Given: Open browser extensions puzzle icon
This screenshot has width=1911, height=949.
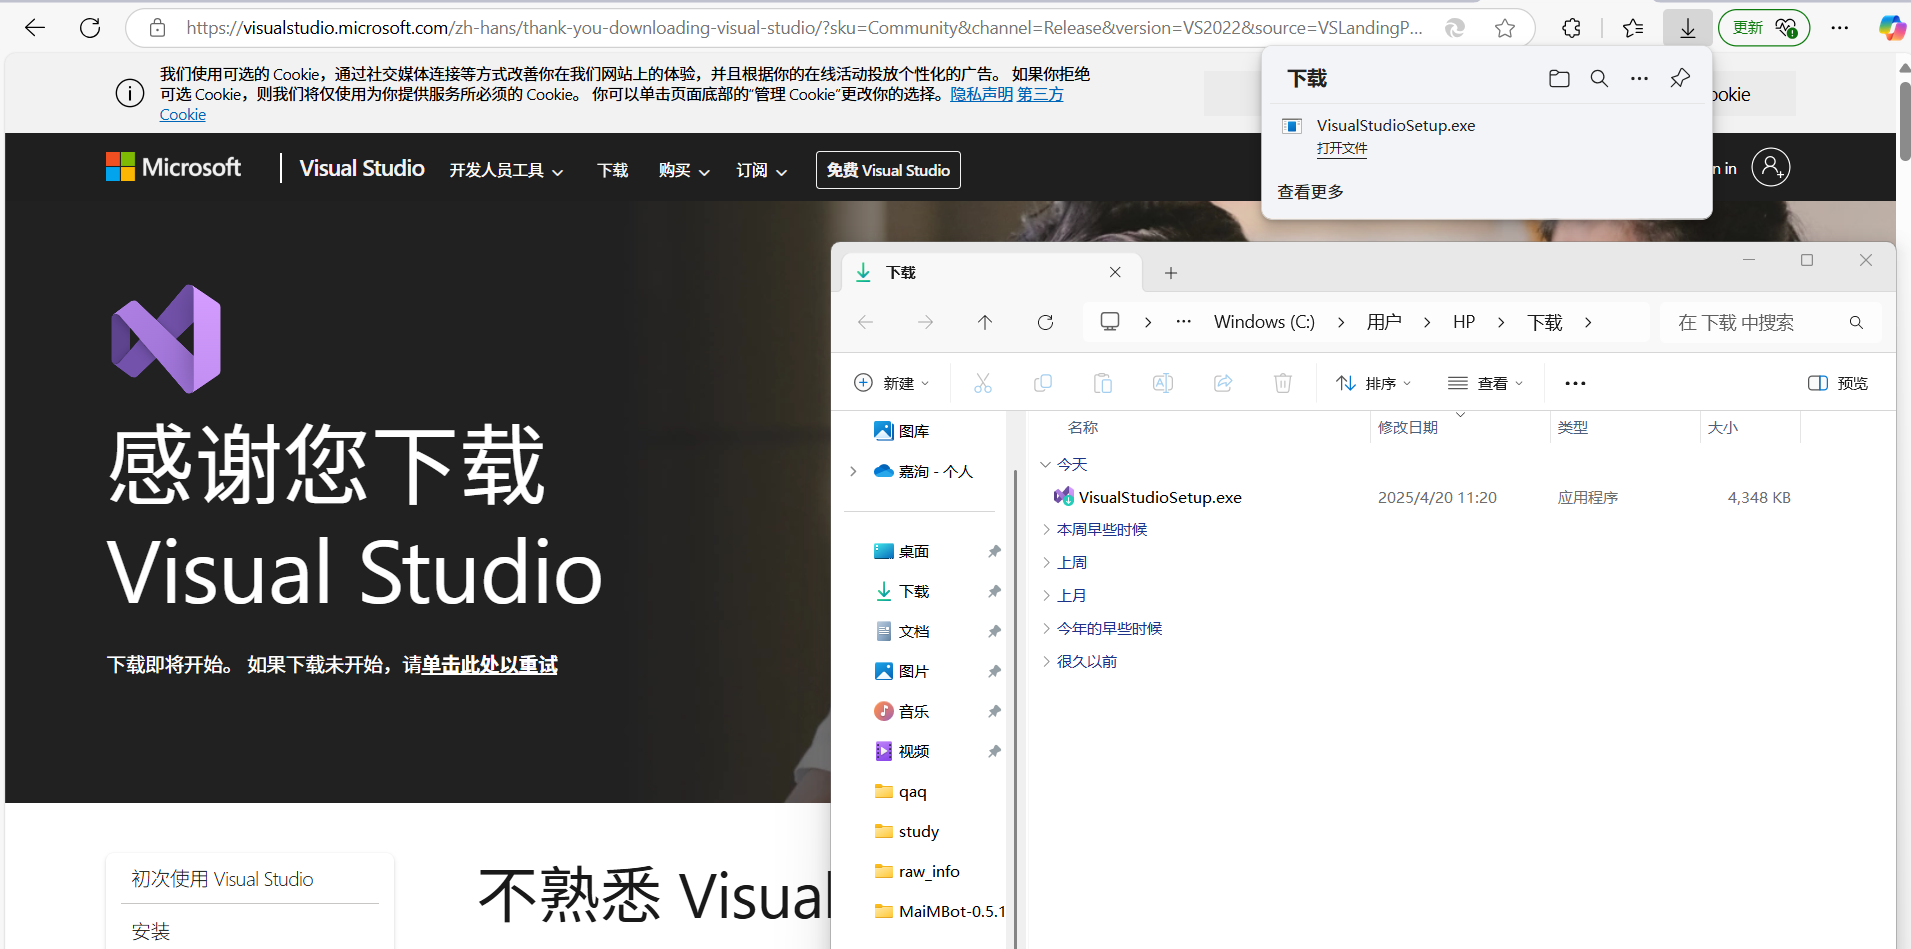Looking at the screenshot, I should [x=1571, y=28].
